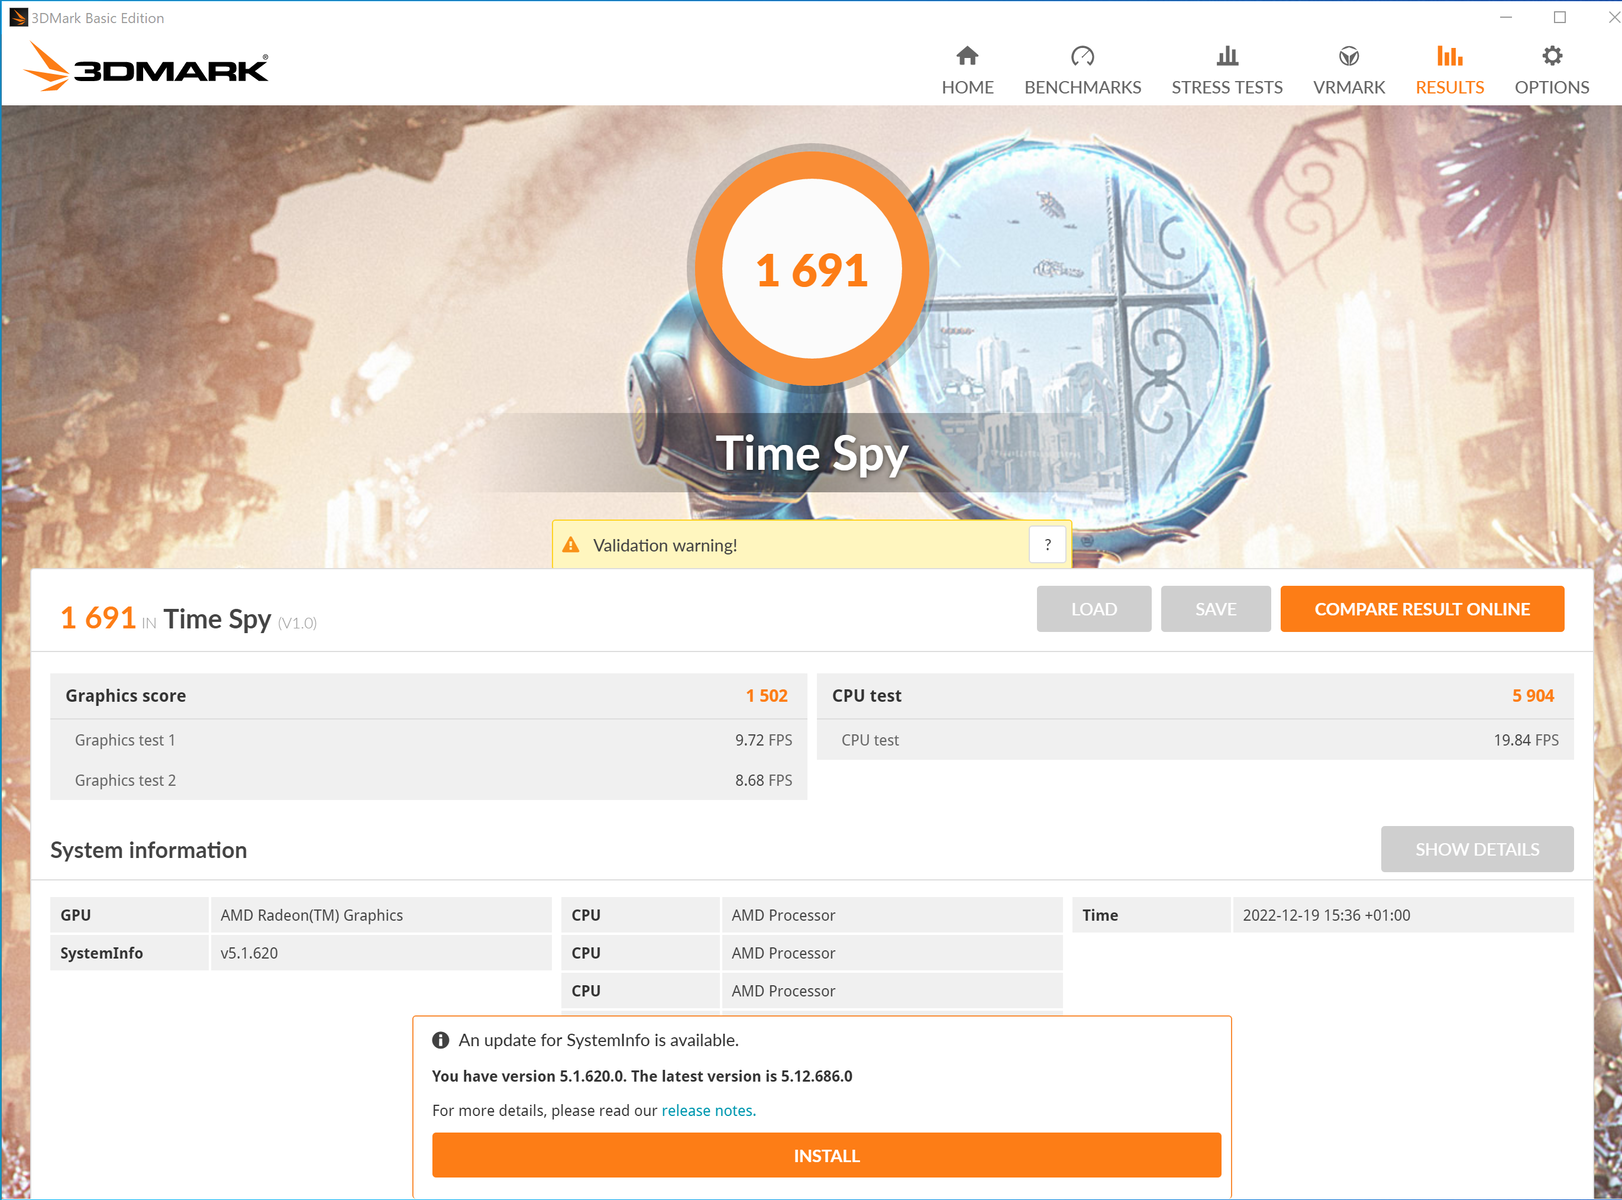Click COMPARE RESULT ONLINE button
The image size is (1622, 1200).
point(1422,609)
